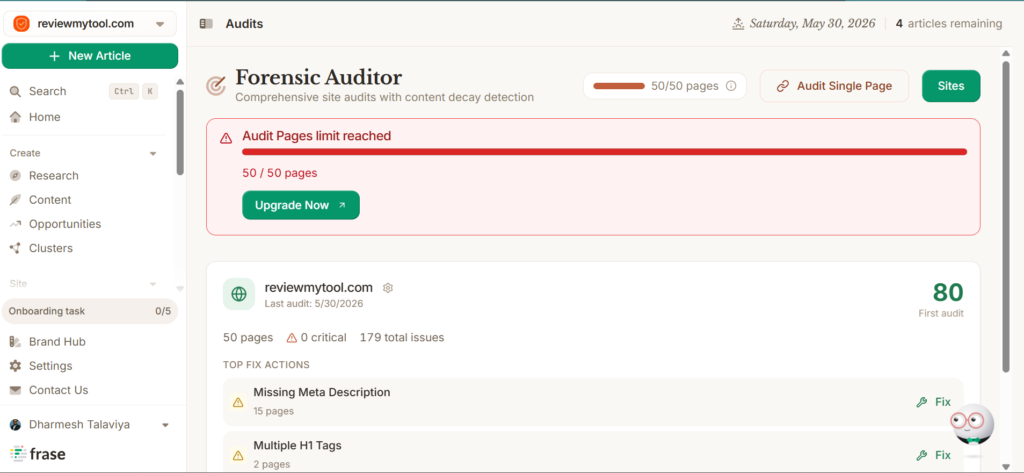Click the reviewmytool.com shield logo icon
Screen dimensions: 1024x473
point(21,24)
